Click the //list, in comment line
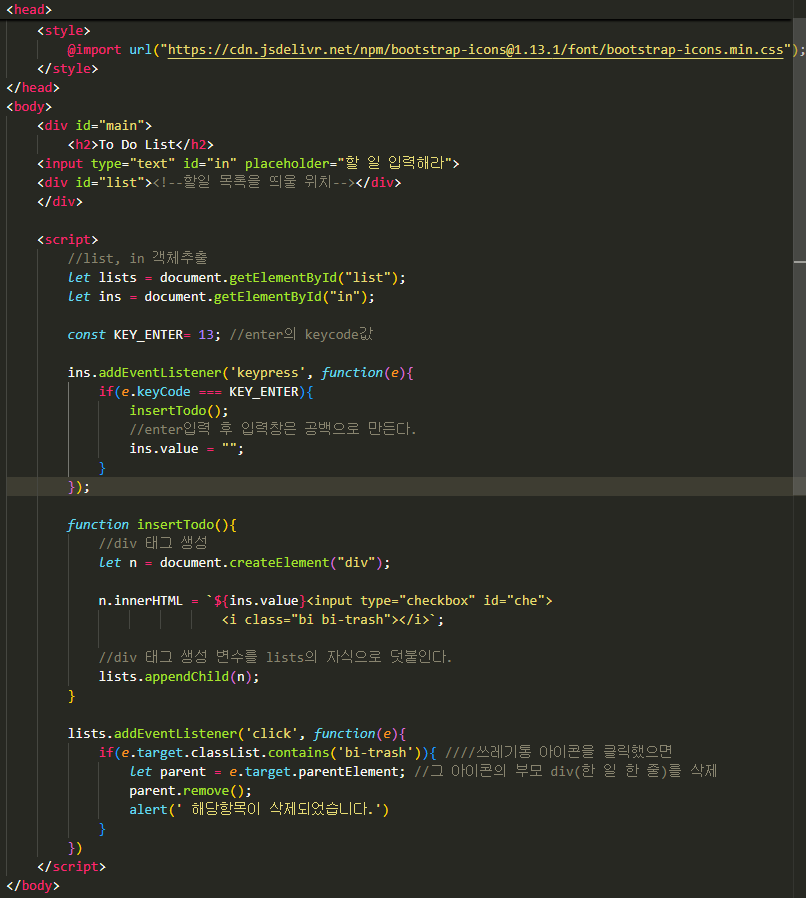This screenshot has height=898, width=806. click(137, 258)
